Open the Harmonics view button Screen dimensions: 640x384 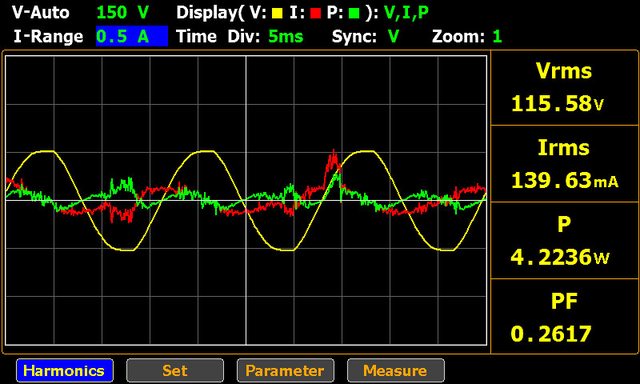(x=65, y=370)
